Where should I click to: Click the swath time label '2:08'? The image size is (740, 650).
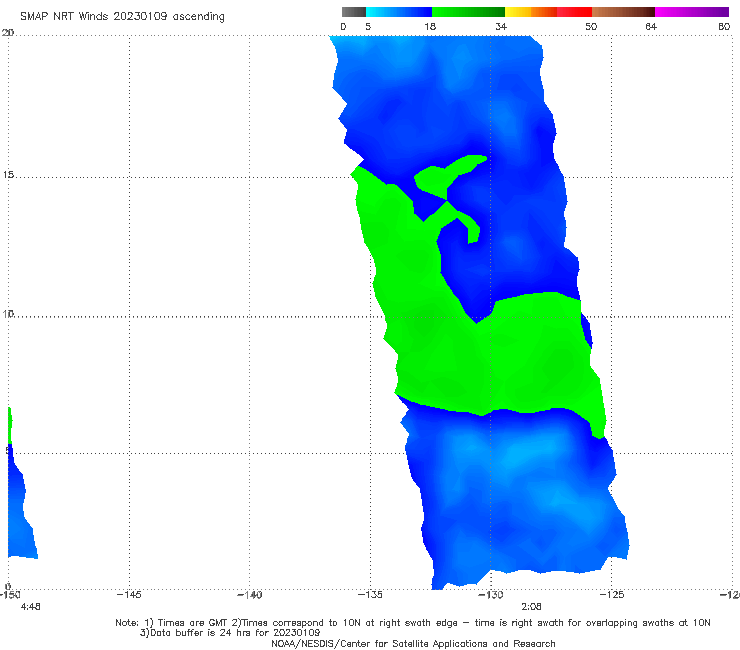531,607
